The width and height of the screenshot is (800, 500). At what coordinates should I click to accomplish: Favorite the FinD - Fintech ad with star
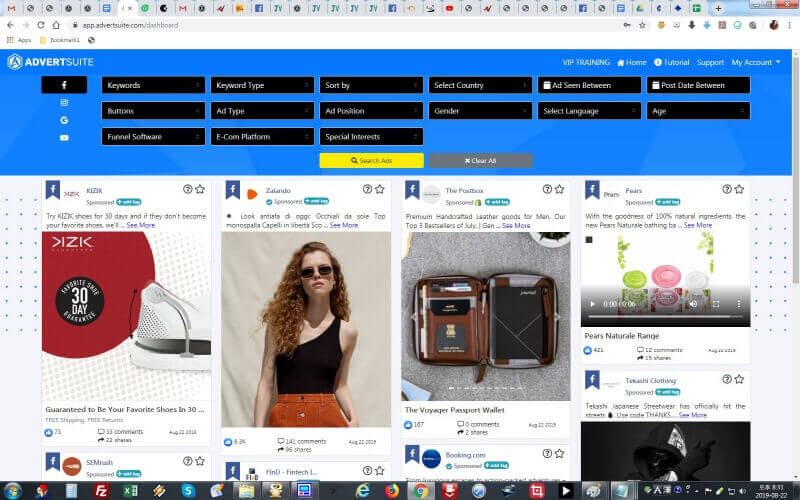(x=380, y=470)
